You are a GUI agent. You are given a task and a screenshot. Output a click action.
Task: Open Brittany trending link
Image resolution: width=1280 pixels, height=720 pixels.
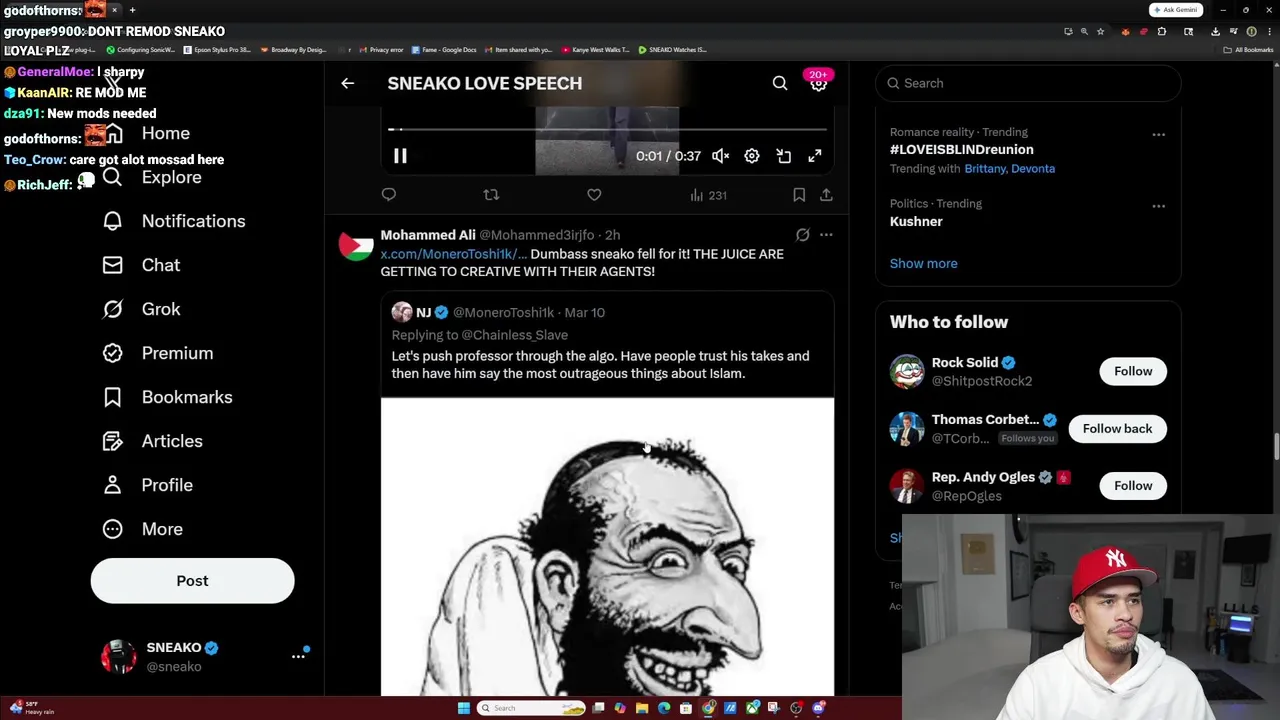(x=985, y=168)
